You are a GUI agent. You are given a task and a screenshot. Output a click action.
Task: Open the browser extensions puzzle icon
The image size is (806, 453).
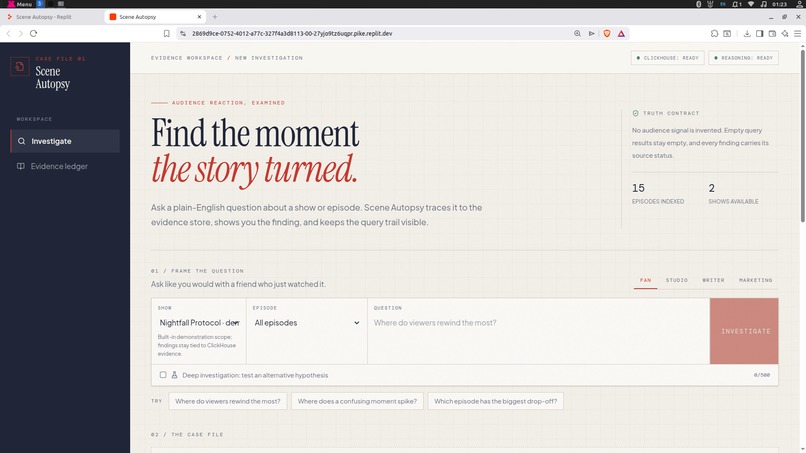(715, 33)
